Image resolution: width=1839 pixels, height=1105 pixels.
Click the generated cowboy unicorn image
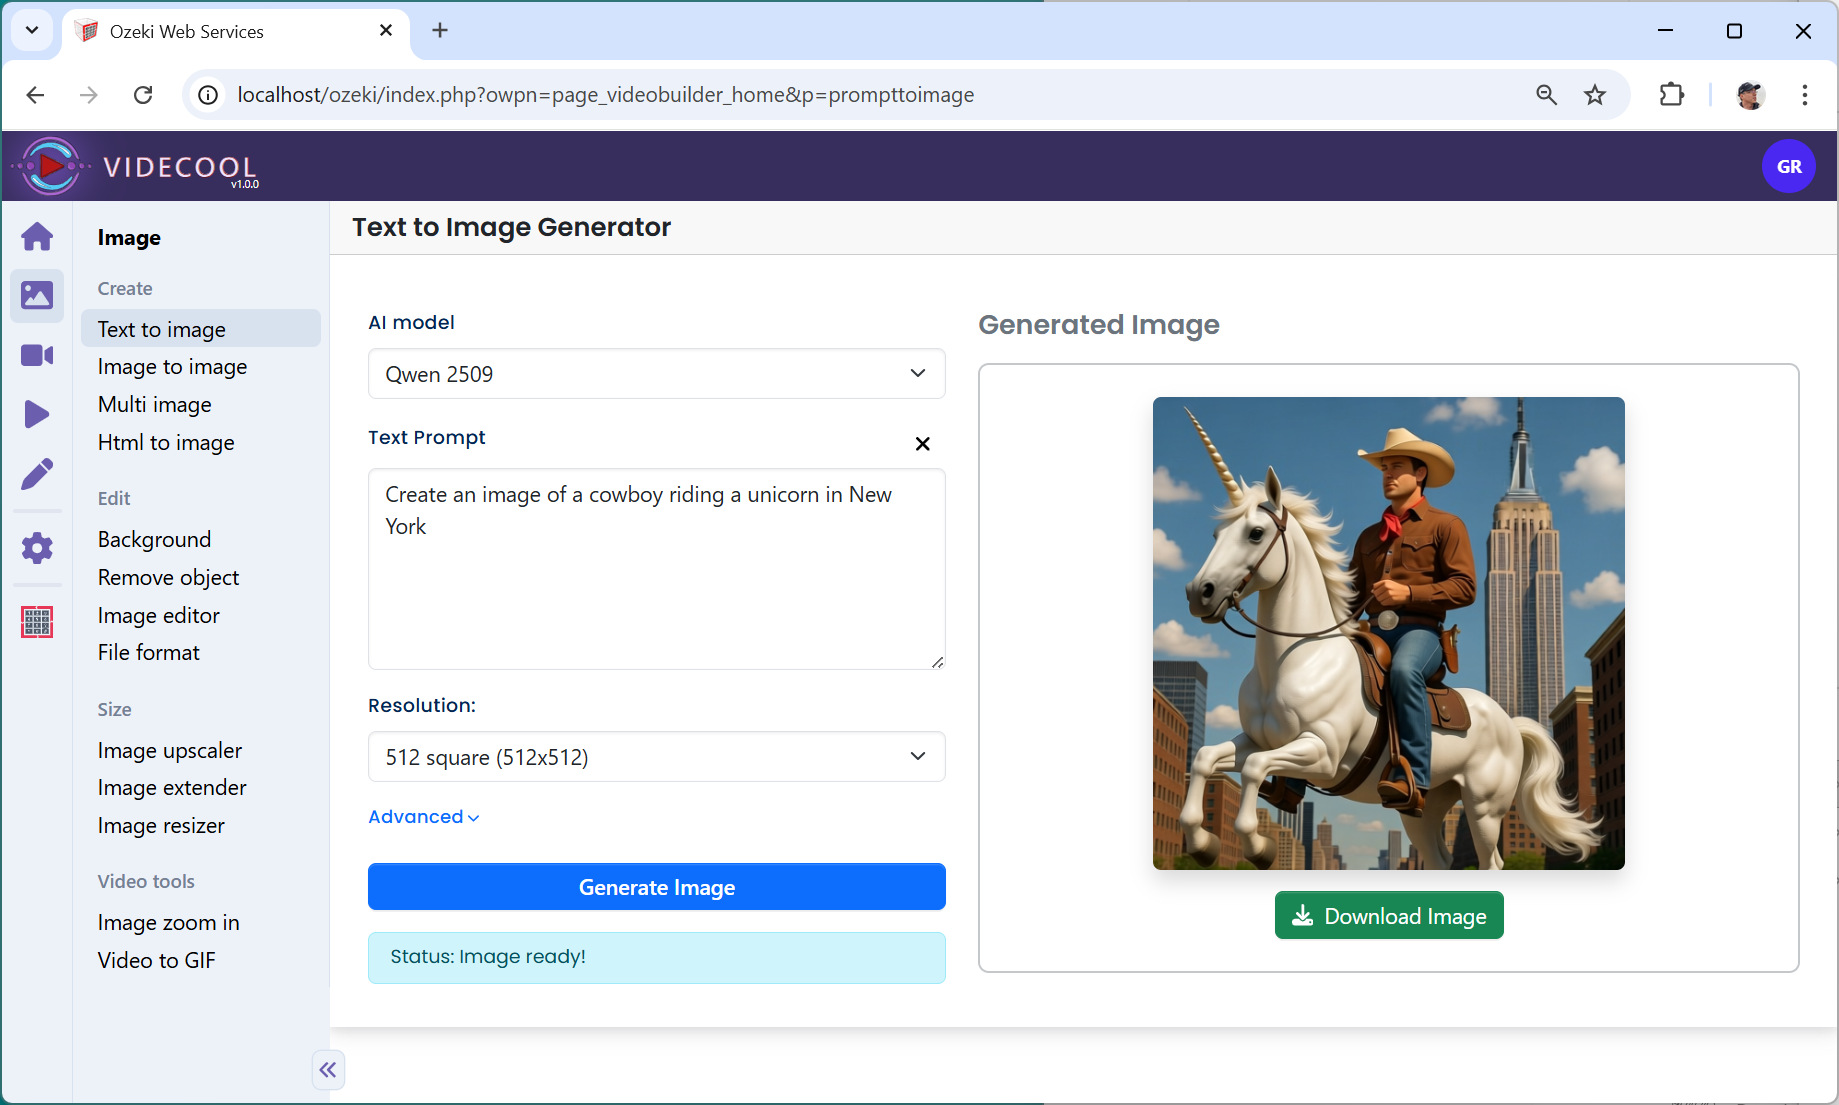(x=1388, y=633)
